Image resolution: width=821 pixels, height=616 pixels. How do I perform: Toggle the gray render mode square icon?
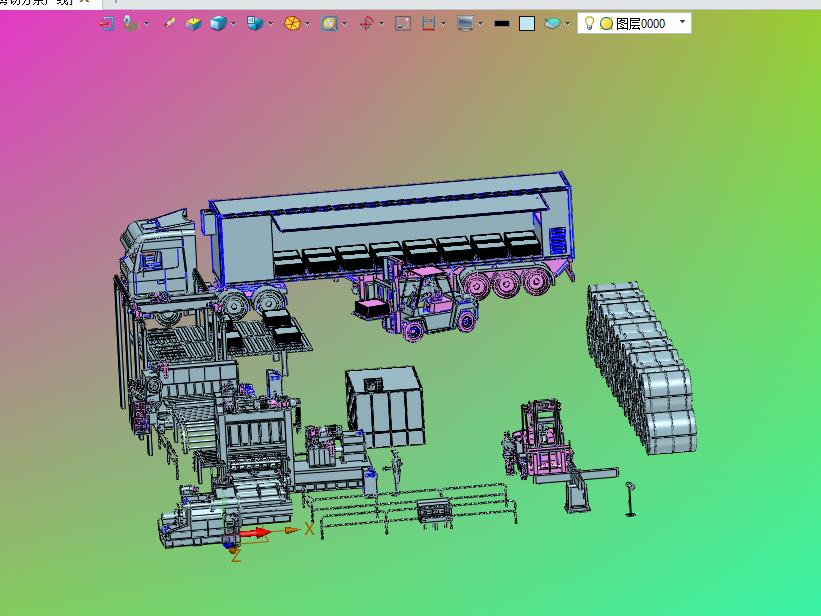point(403,24)
